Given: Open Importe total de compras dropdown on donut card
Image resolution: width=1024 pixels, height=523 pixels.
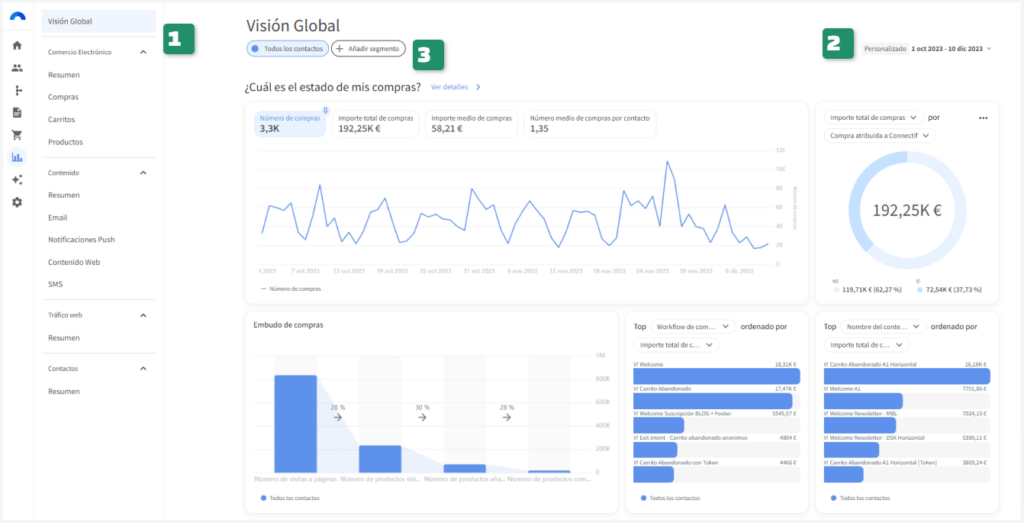Looking at the screenshot, I should click(873, 118).
